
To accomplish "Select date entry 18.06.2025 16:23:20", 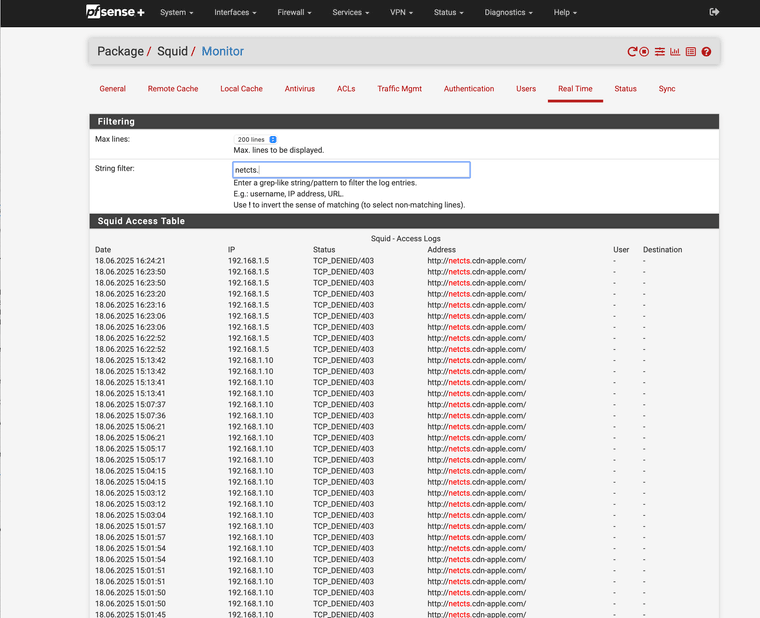I will coord(130,294).
